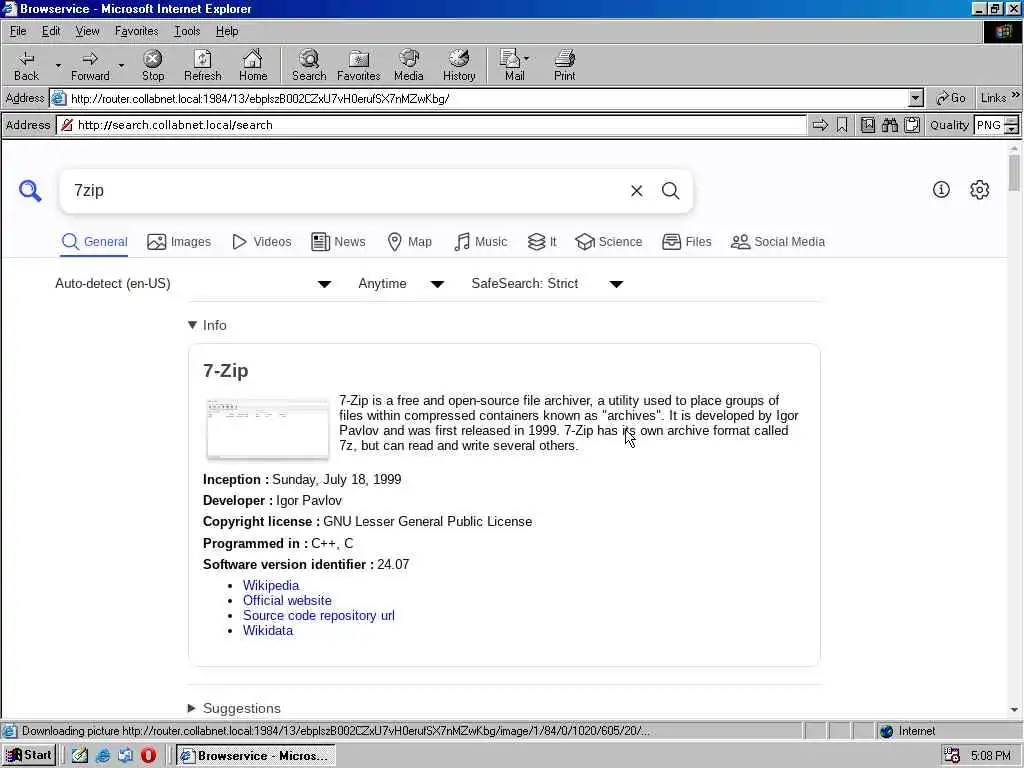Reload page using Refresh button
1024x768 pixels.
point(202,65)
